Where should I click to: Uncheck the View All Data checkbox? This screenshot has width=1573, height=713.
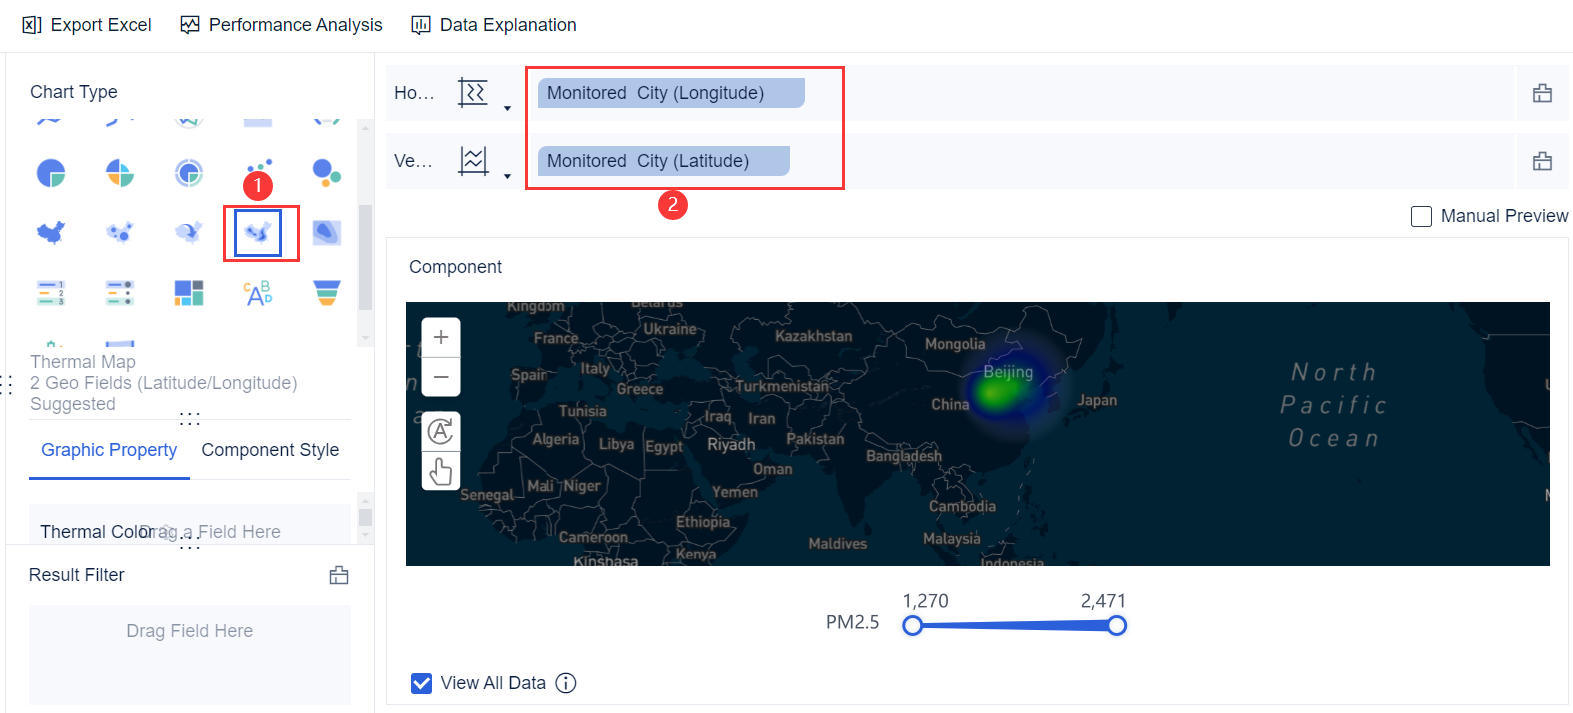click(x=422, y=683)
